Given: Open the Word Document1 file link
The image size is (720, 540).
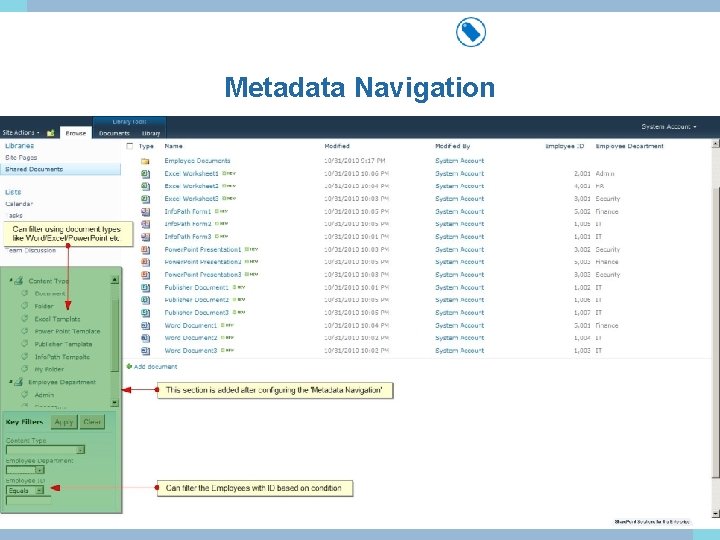Looking at the screenshot, I should 191,326.
